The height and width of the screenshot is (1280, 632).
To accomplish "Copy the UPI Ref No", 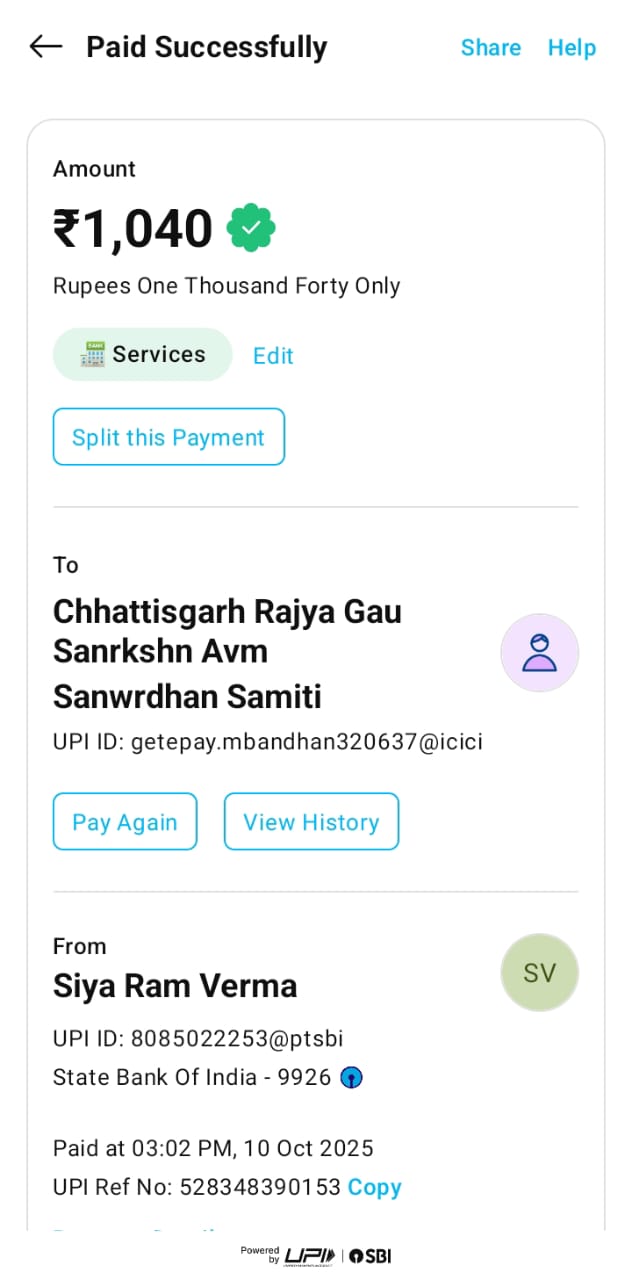I will click(374, 1187).
